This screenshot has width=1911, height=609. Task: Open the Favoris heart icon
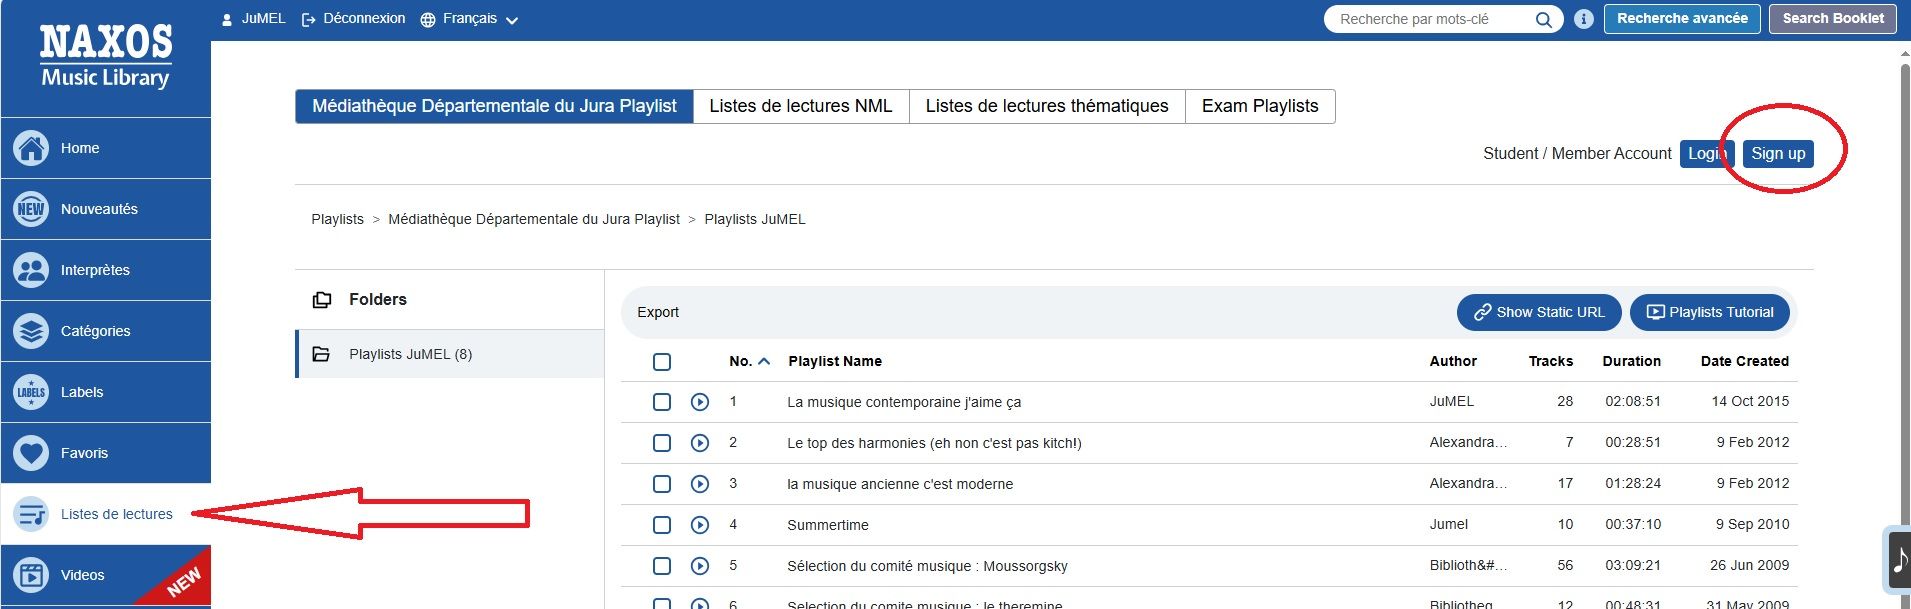tap(31, 453)
